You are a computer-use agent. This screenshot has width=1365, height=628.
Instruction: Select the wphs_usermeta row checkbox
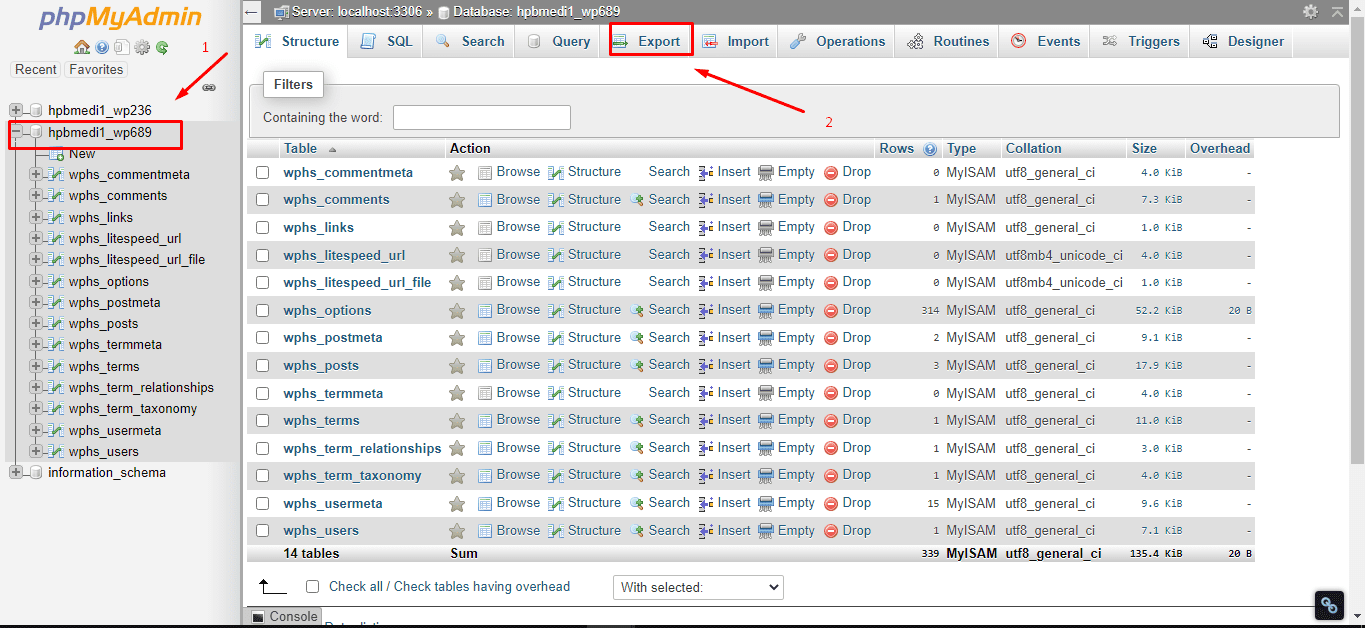[x=263, y=503]
